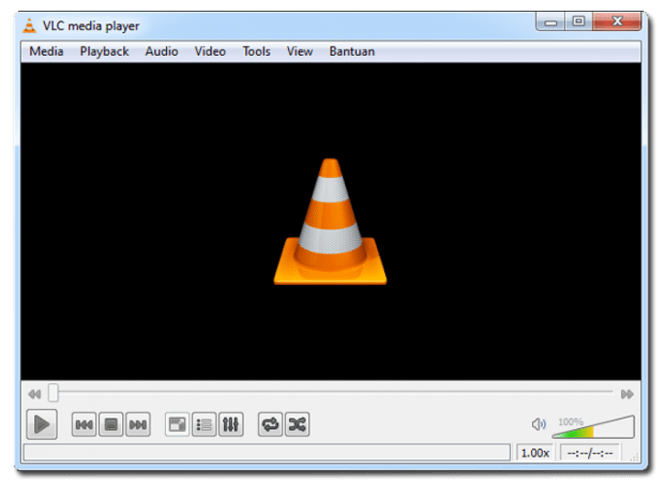The height and width of the screenshot is (484, 665).
Task: Mute audio via the speaker icon
Action: [x=538, y=424]
